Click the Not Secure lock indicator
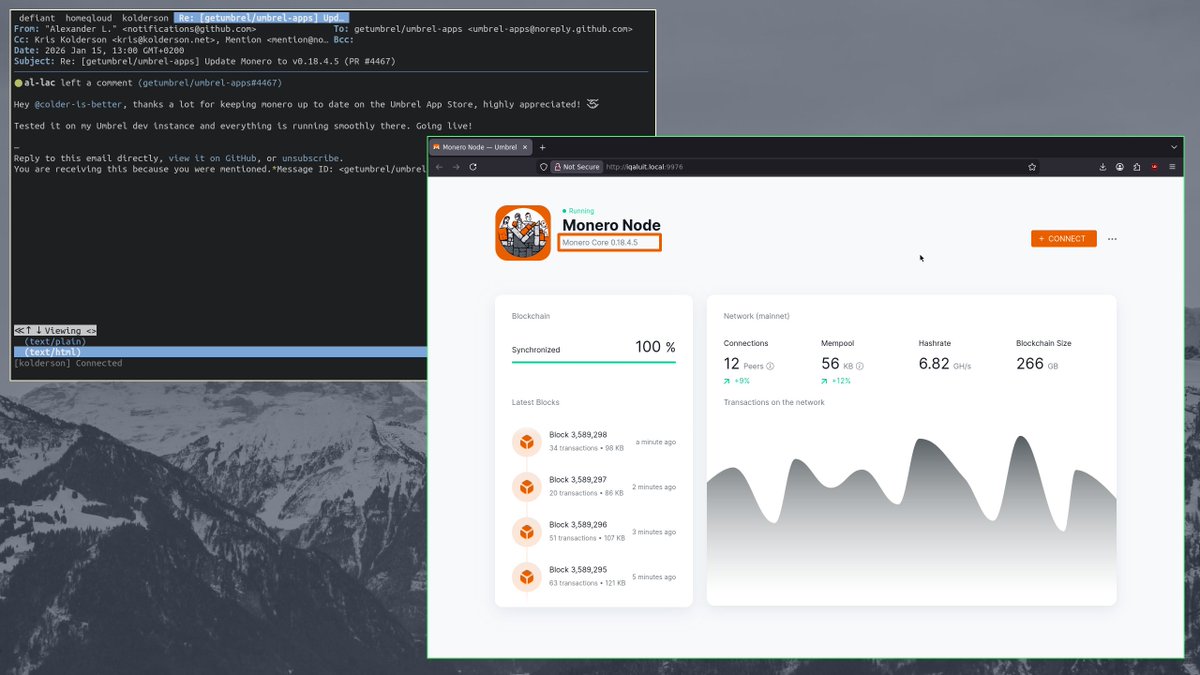This screenshot has width=1200, height=675. 577,167
